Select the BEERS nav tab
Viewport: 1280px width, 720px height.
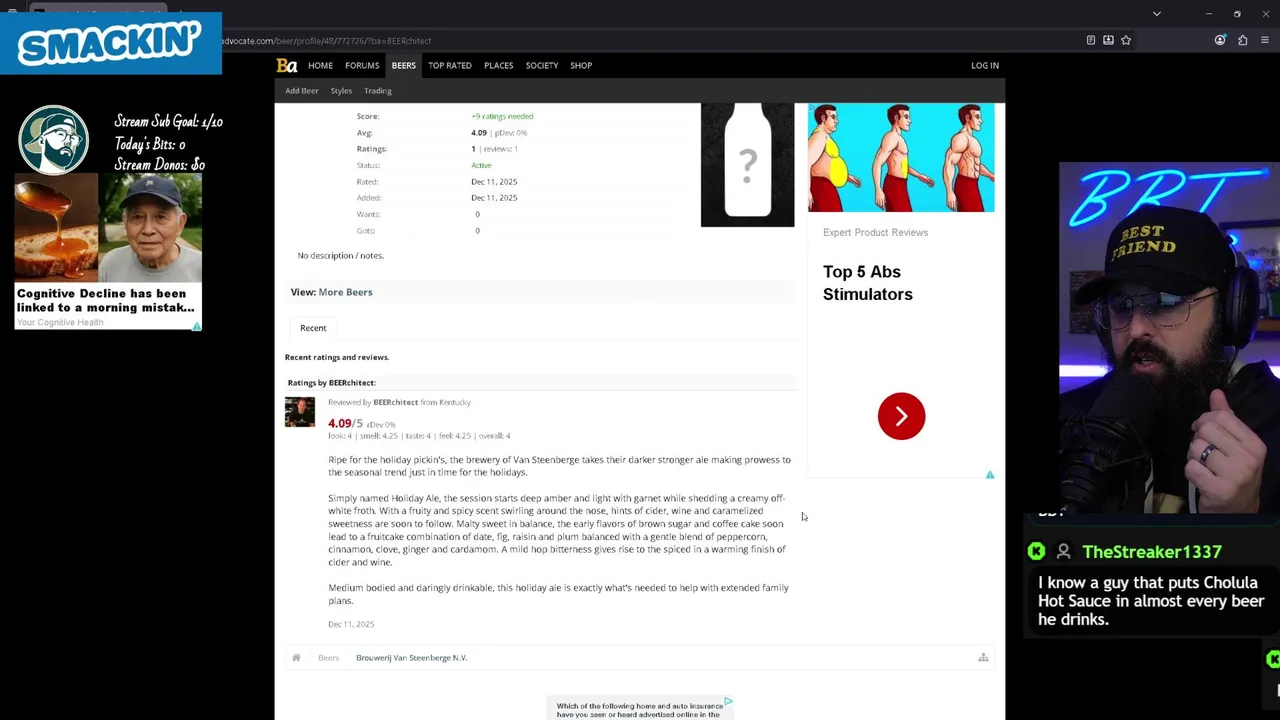404,66
